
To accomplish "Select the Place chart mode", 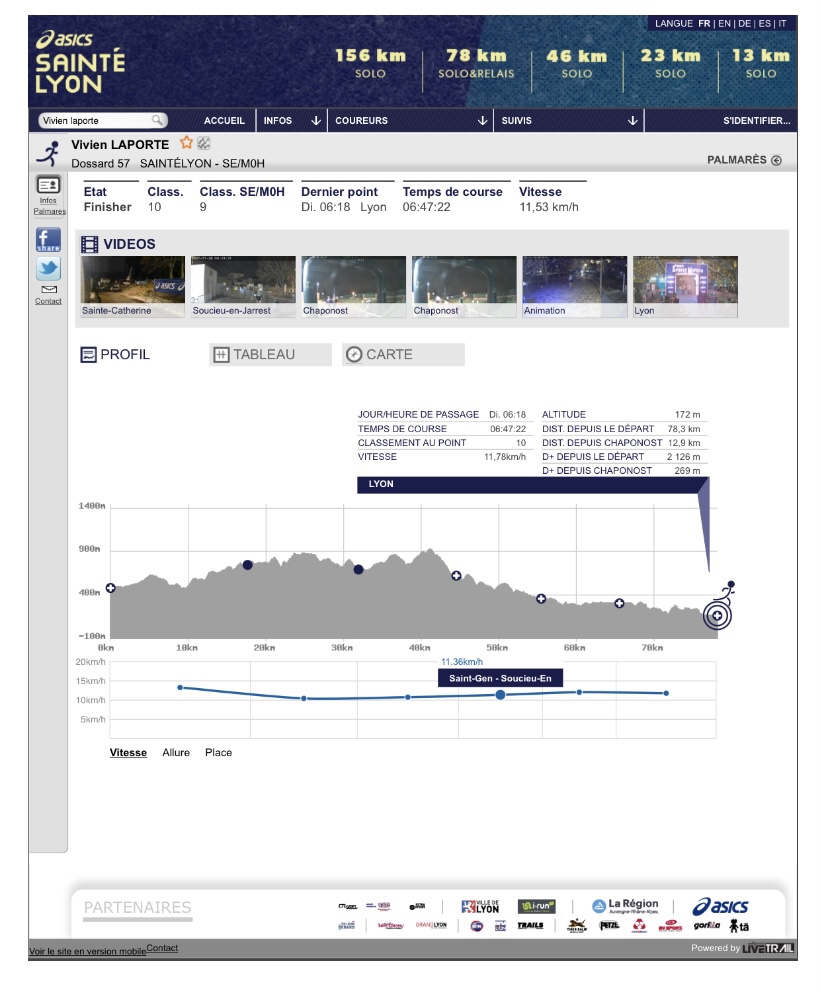I will 218,753.
